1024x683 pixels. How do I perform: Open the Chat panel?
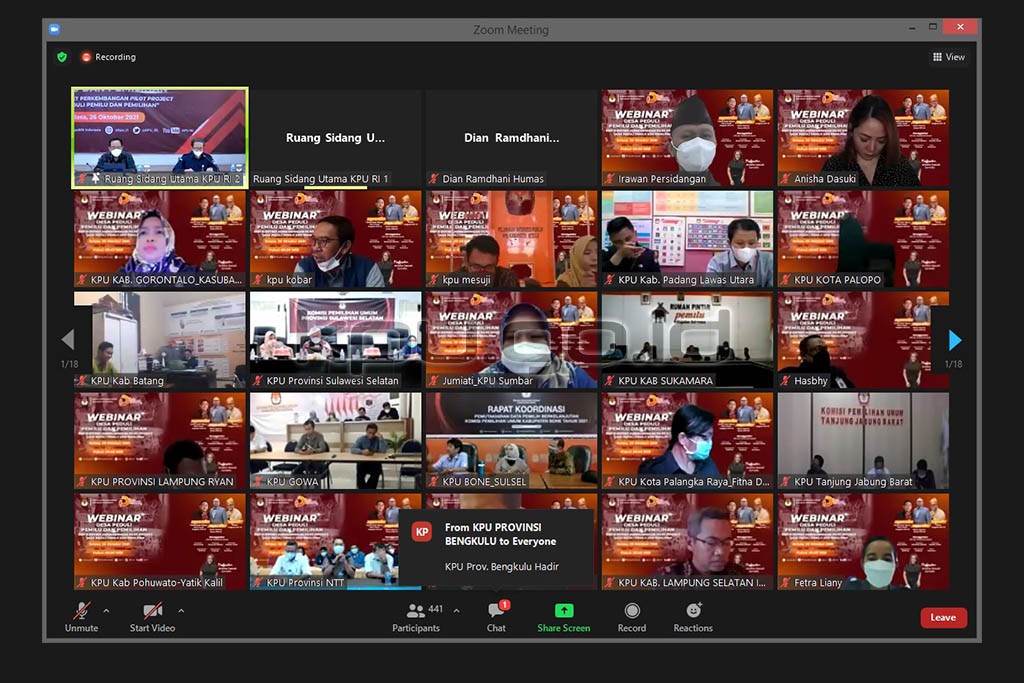click(496, 617)
